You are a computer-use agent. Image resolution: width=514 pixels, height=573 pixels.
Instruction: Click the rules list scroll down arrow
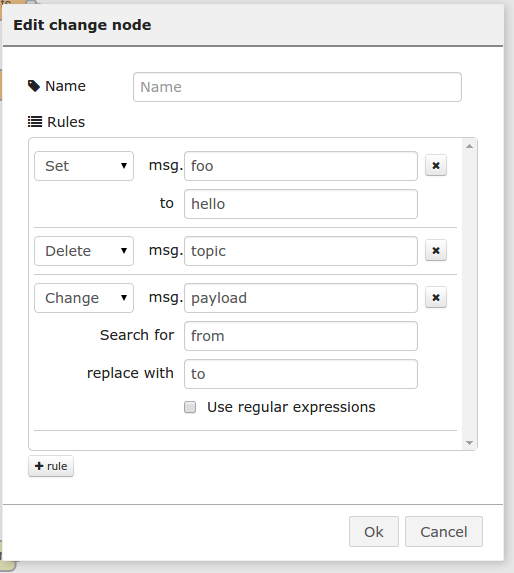click(x=469, y=443)
